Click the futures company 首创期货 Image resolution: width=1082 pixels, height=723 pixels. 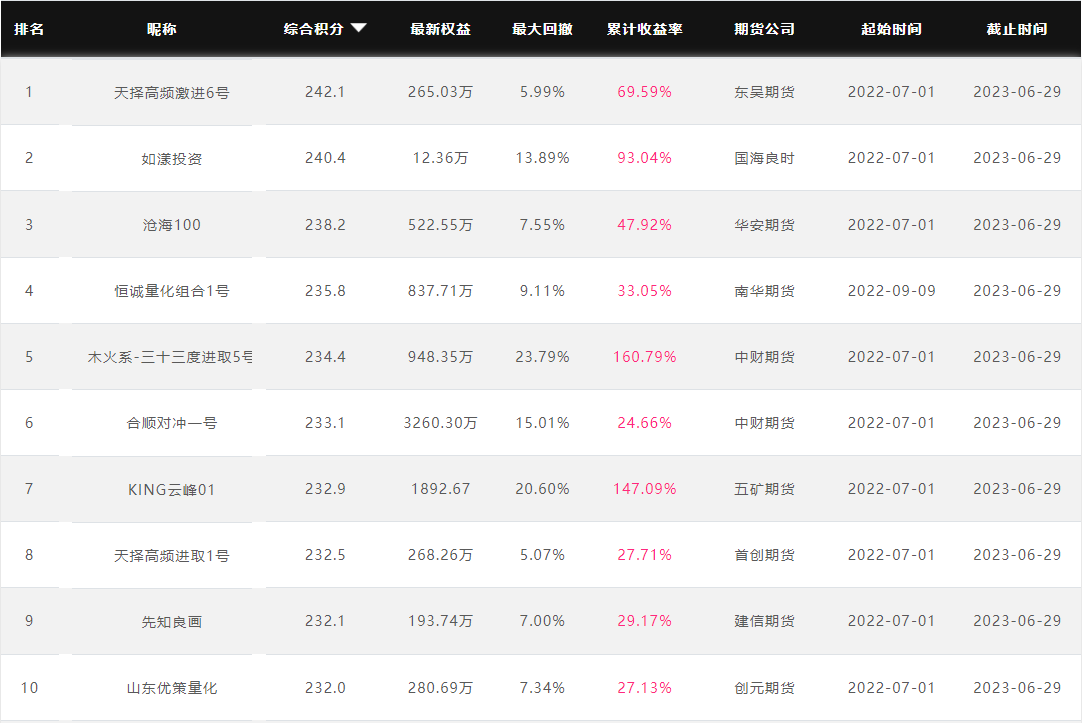pyautogui.click(x=764, y=555)
